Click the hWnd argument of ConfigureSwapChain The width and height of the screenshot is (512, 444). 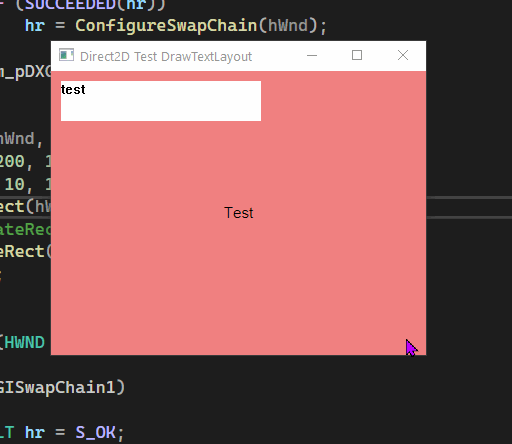[x=288, y=26]
